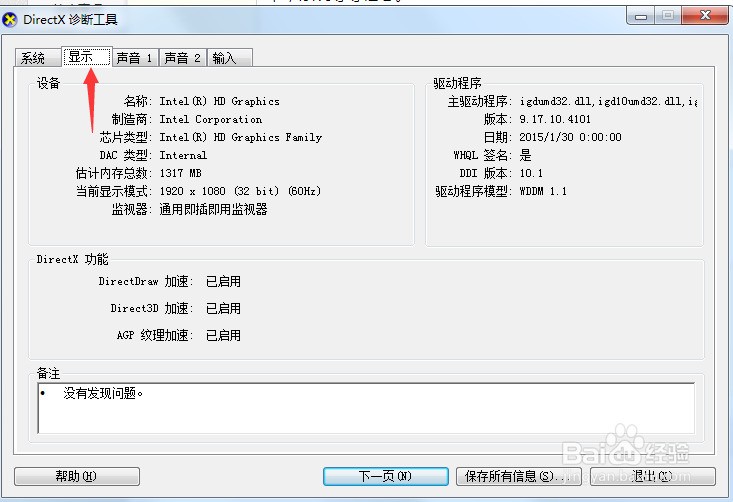The width and height of the screenshot is (733, 502).
Task: Click the DAC type value Internal
Action: point(183,155)
